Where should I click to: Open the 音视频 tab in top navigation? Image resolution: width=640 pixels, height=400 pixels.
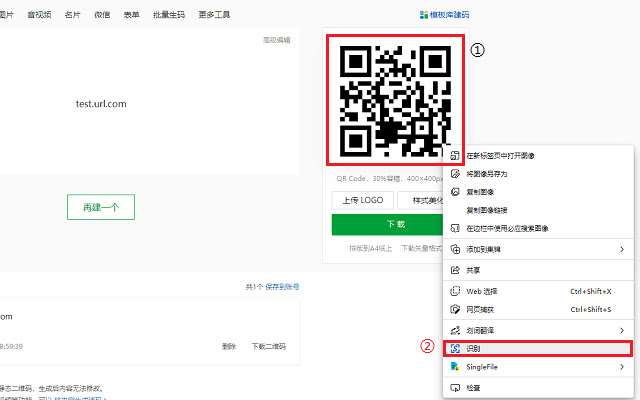pos(39,15)
